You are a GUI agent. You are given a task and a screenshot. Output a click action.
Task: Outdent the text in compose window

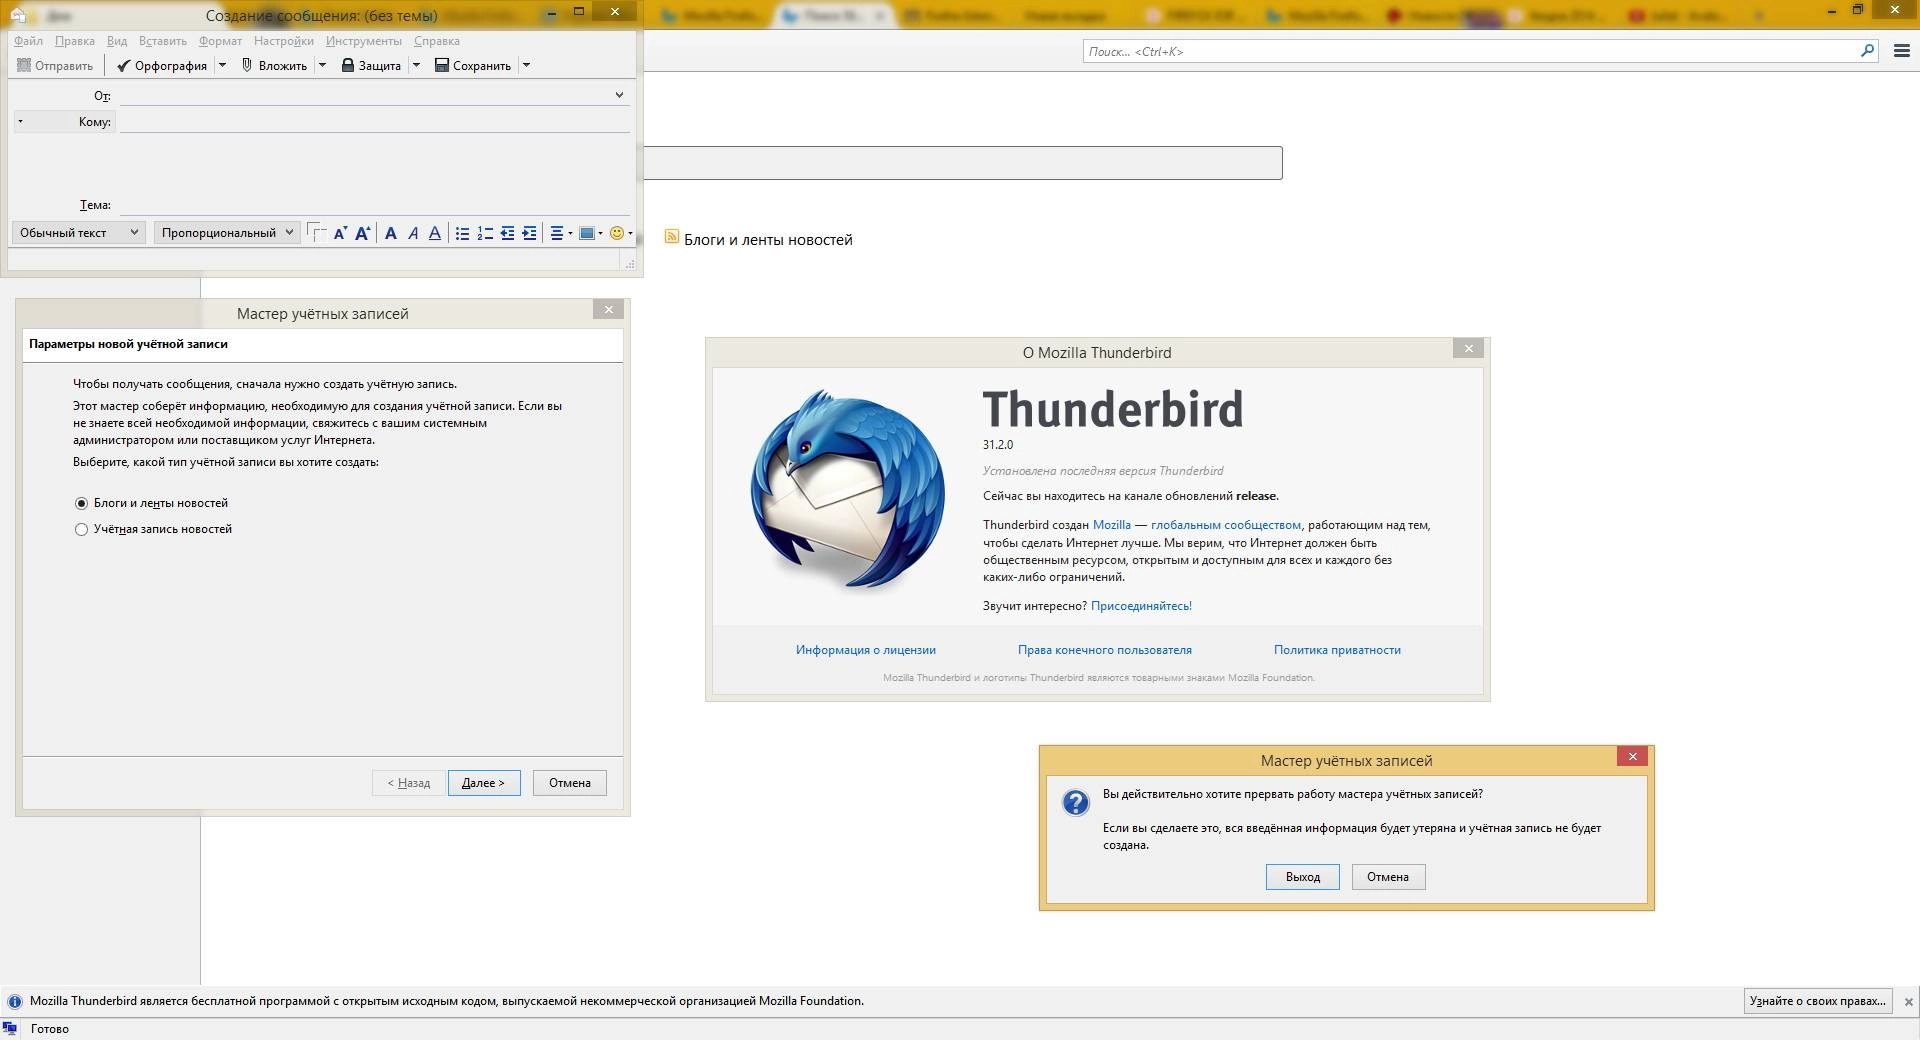(x=508, y=233)
